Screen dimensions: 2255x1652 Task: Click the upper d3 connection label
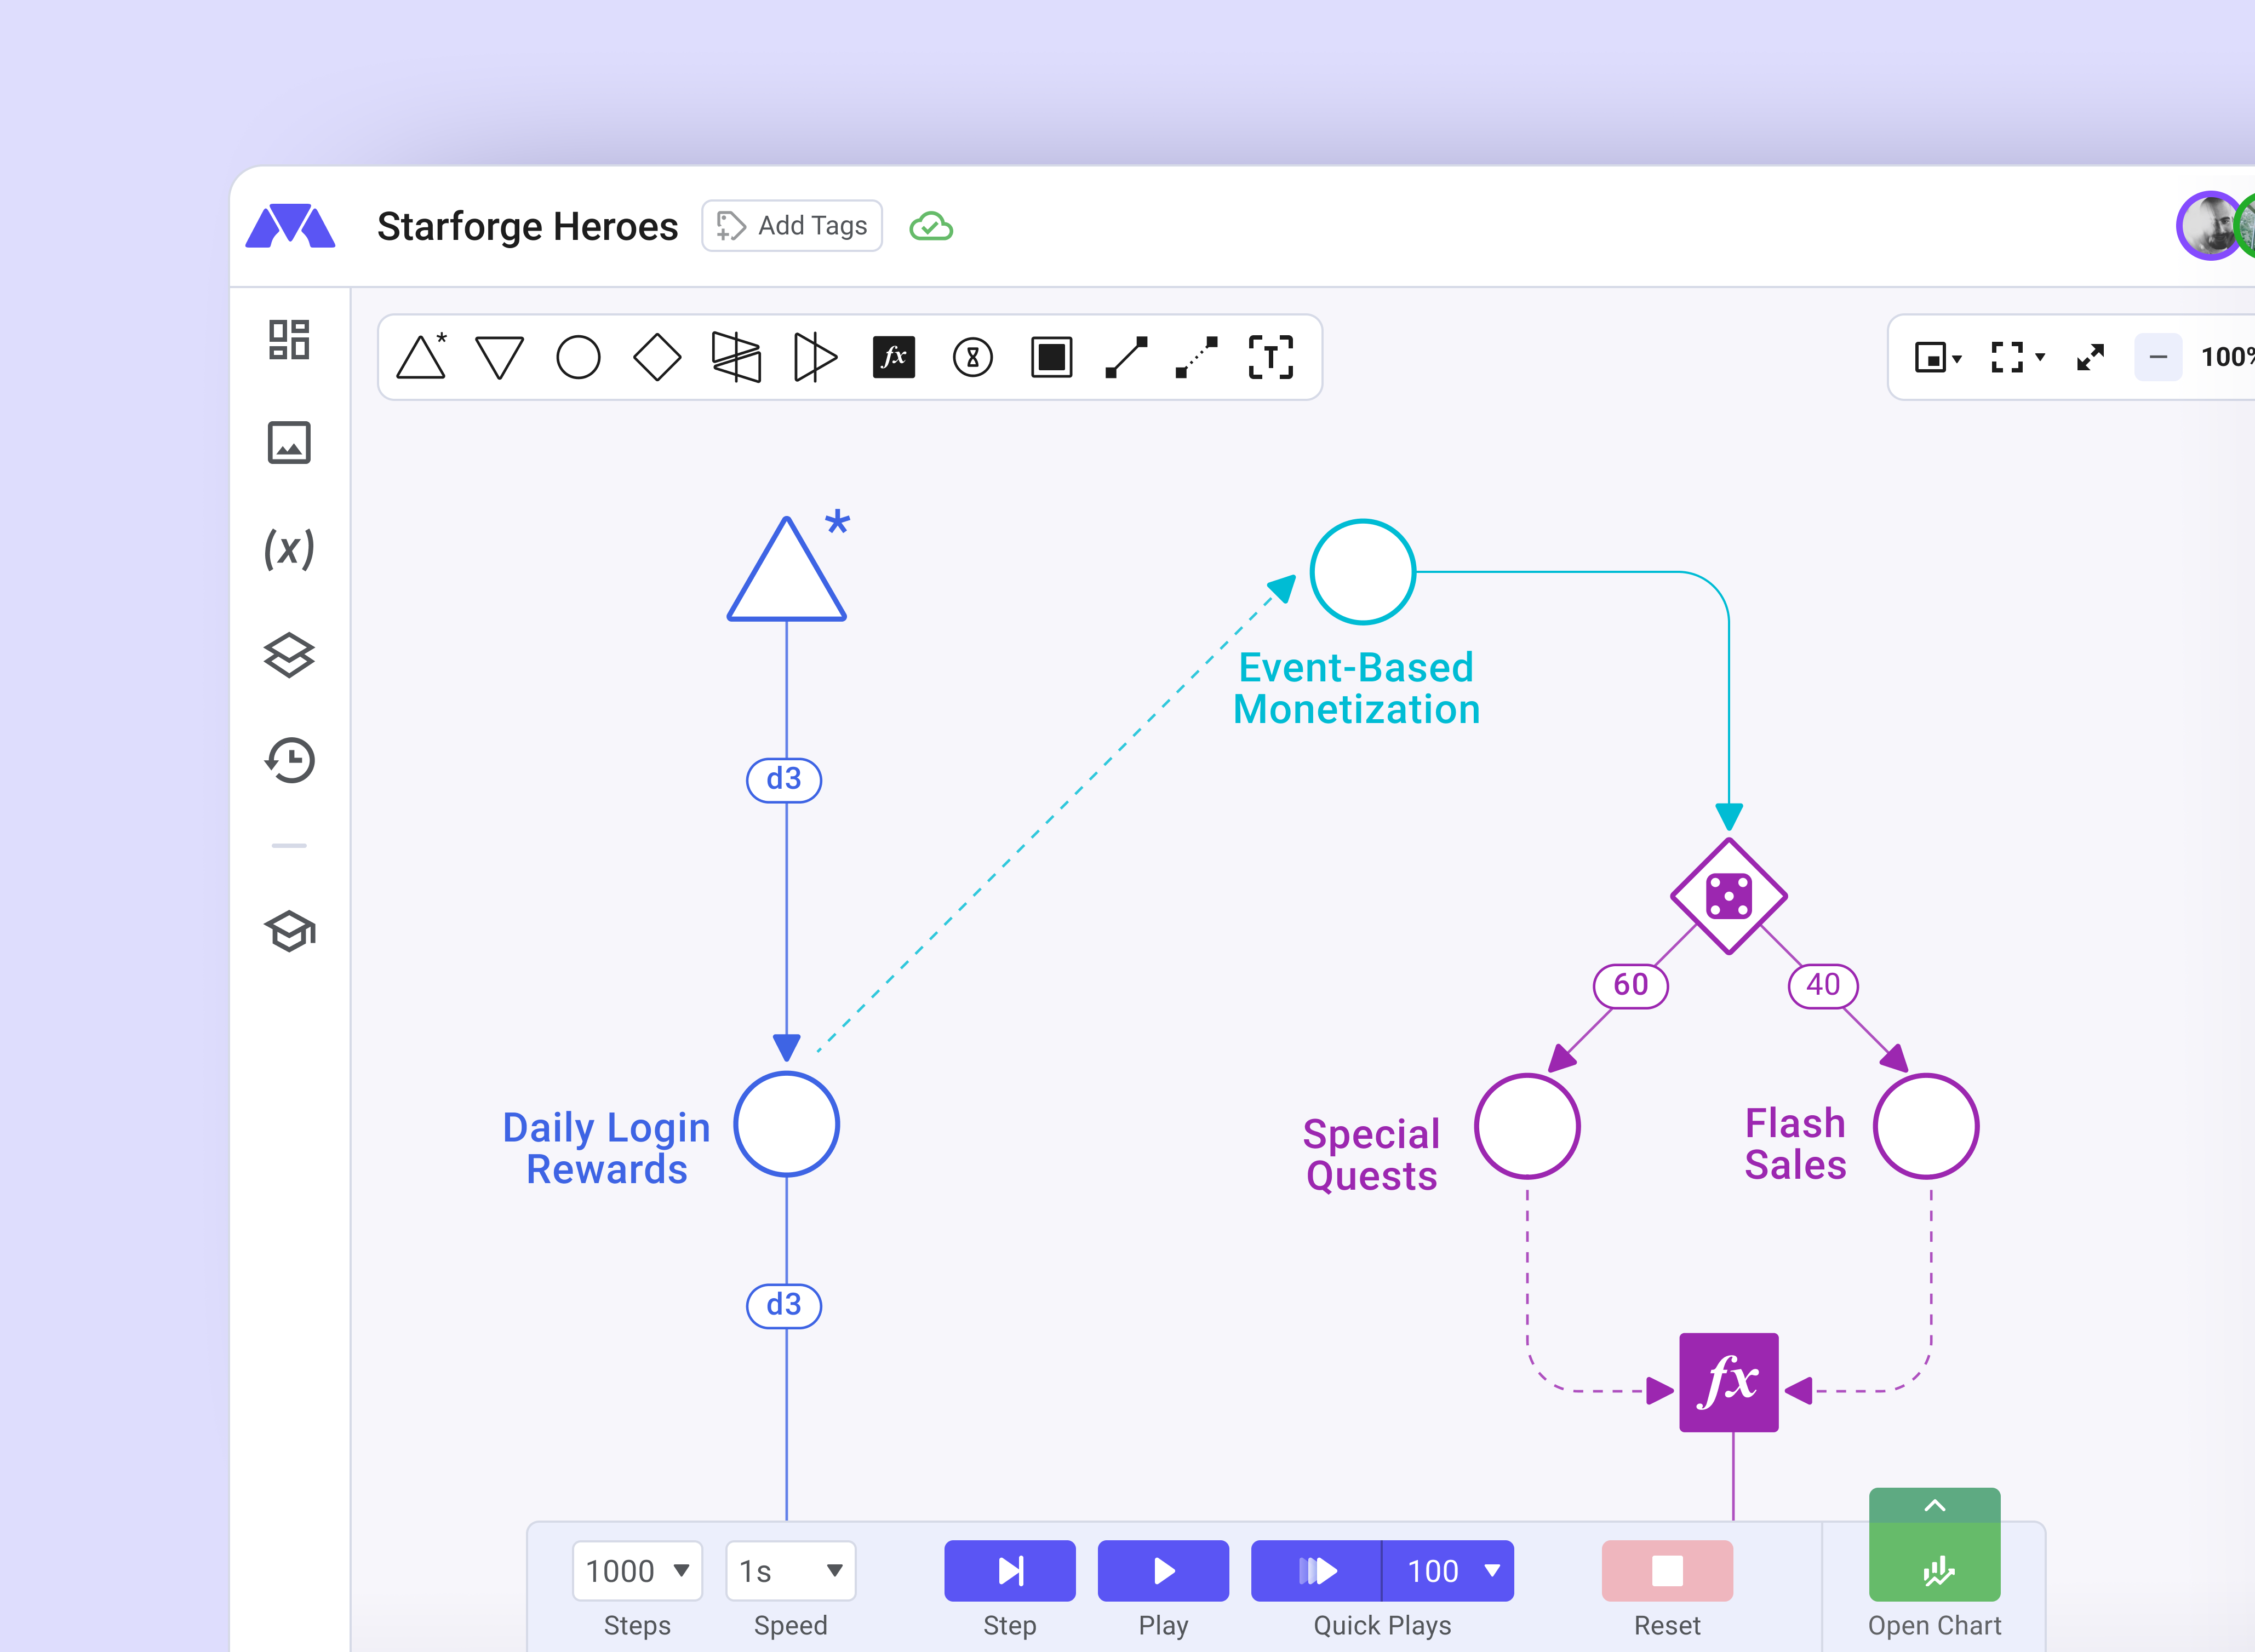[x=784, y=779]
